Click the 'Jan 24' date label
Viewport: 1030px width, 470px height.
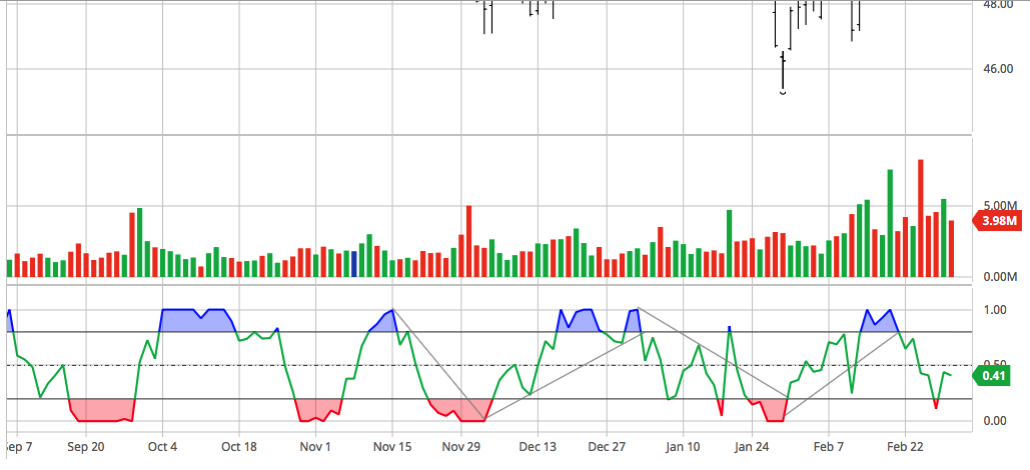click(x=752, y=446)
